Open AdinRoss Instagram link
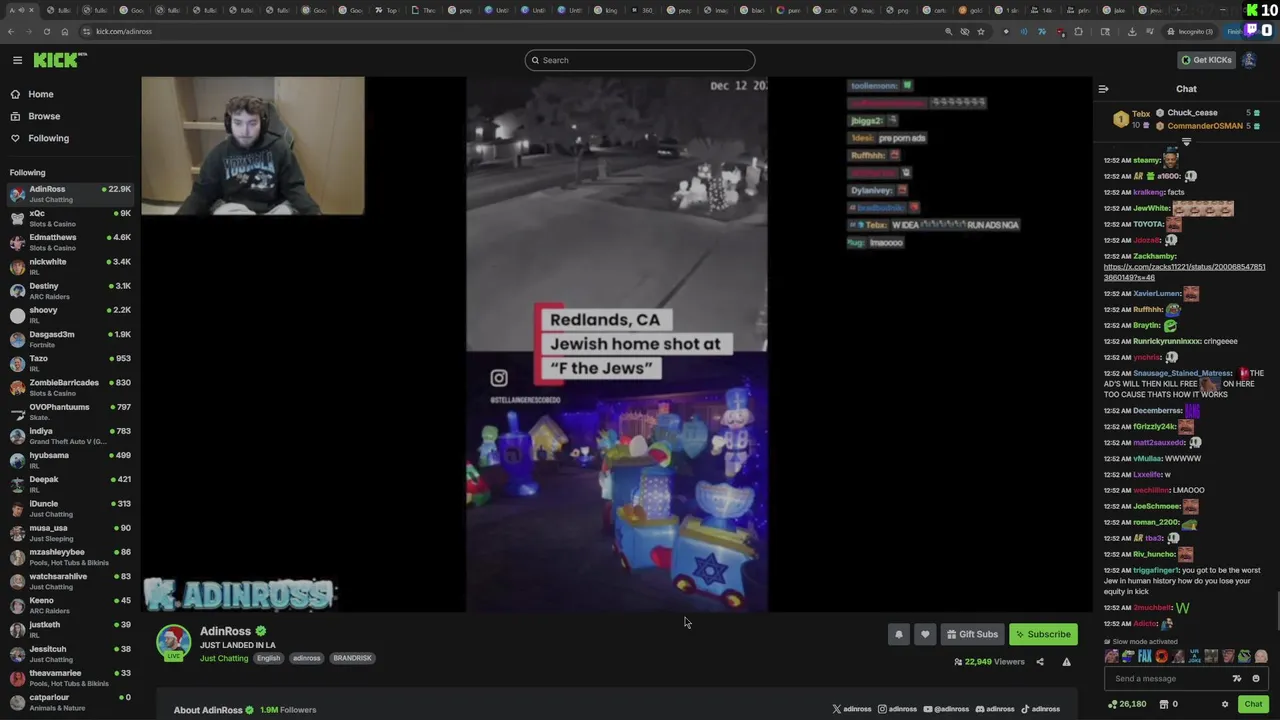 [x=897, y=709]
